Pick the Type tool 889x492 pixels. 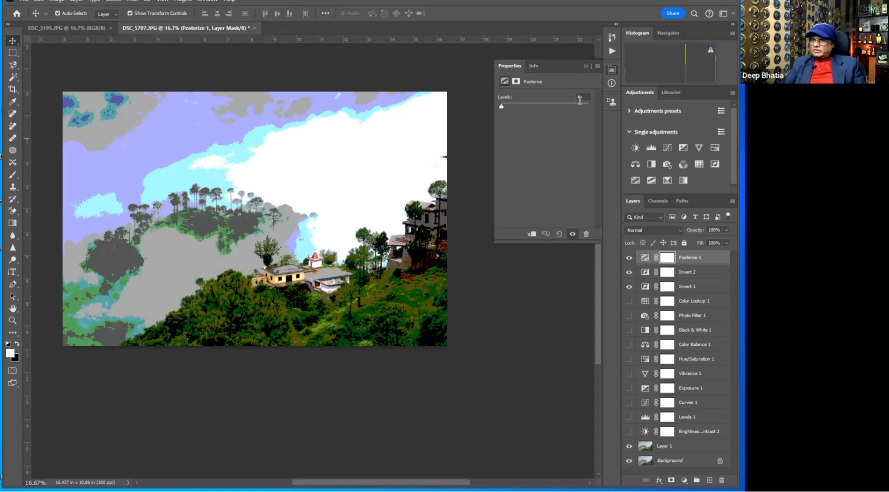tap(12, 272)
